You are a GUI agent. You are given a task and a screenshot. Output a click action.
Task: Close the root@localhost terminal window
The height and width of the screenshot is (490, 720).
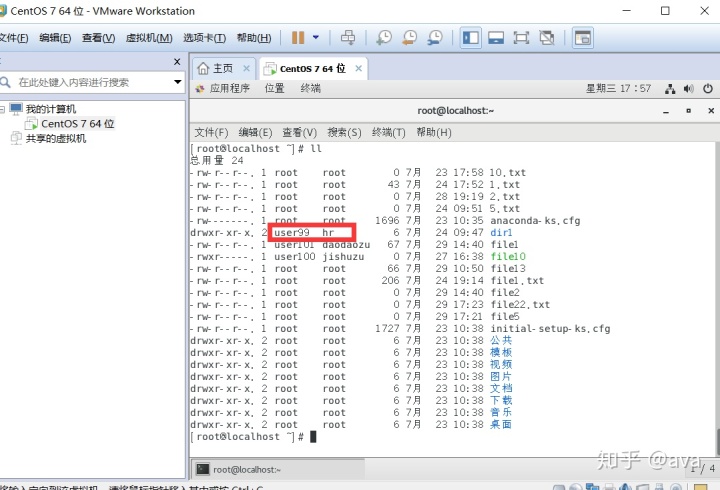(x=711, y=111)
